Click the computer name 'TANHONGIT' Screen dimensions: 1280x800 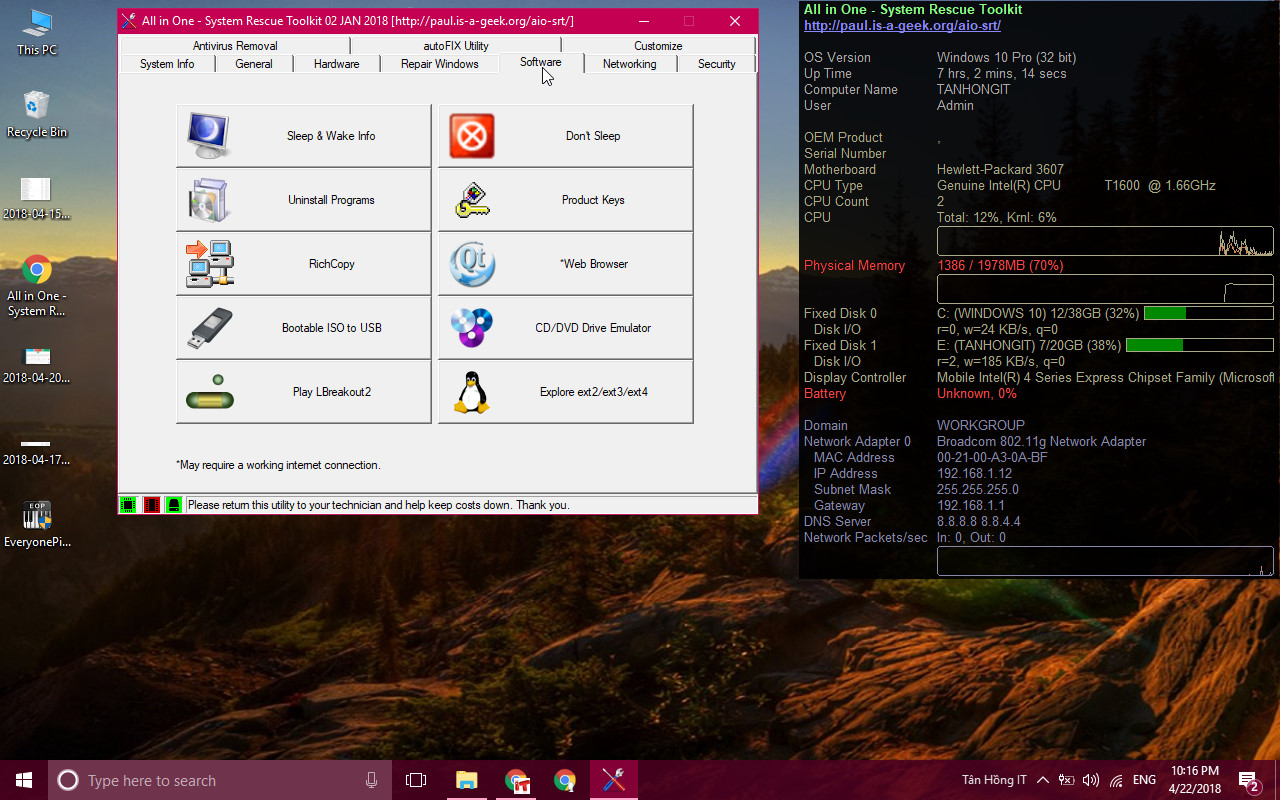tap(974, 90)
